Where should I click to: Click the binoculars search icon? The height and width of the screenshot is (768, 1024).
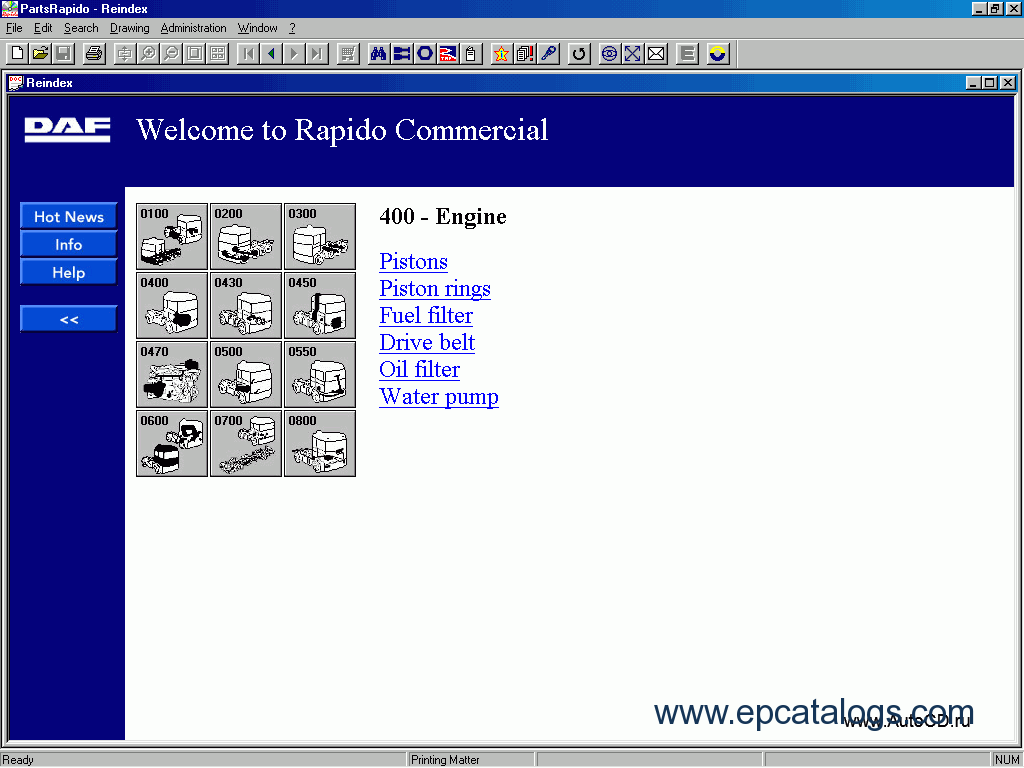[x=379, y=54]
